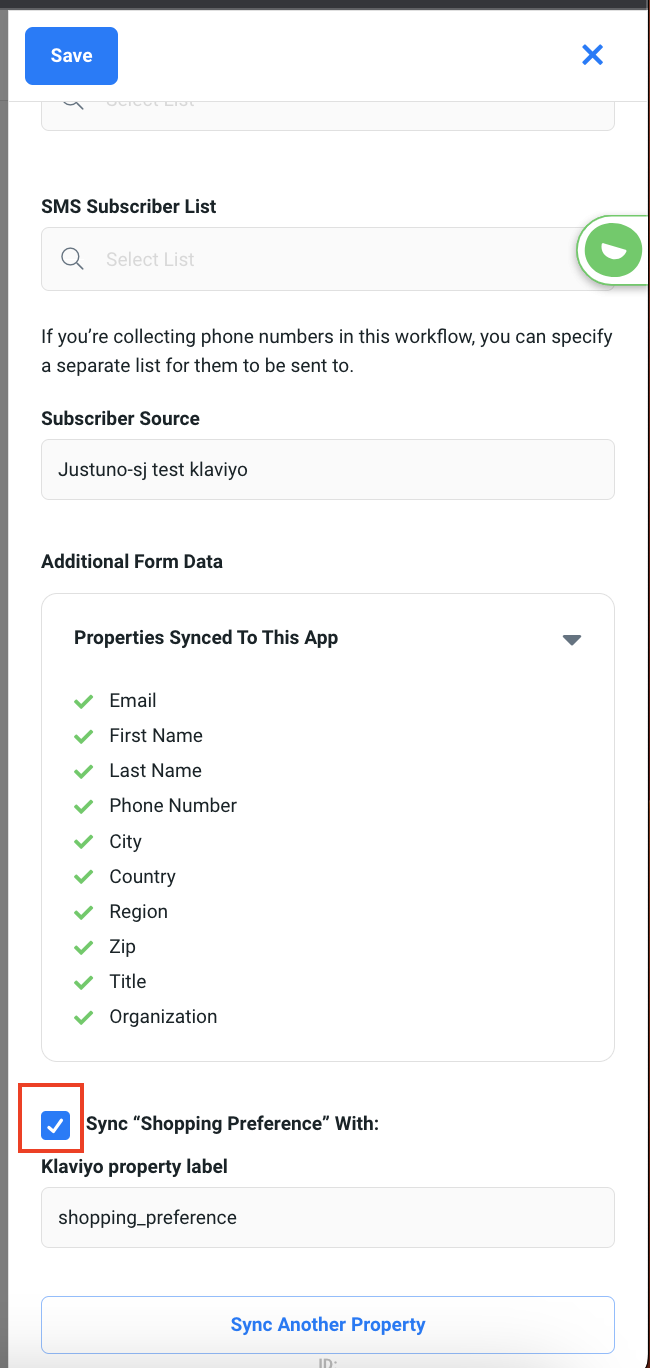Click the green checkmark beside Organization
The width and height of the screenshot is (650, 1368).
pyautogui.click(x=84, y=1017)
